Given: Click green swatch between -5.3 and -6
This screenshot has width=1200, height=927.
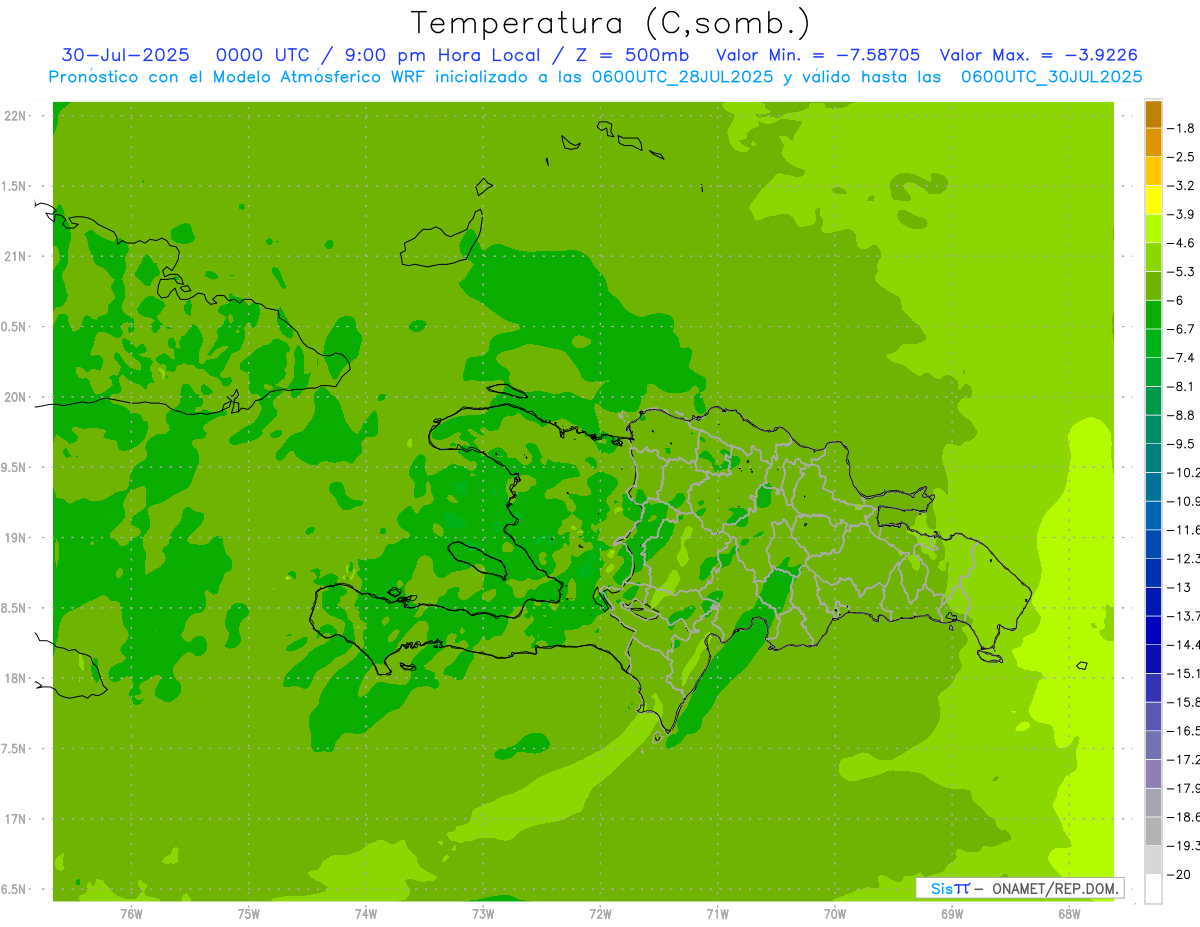Looking at the screenshot, I should [x=1154, y=286].
